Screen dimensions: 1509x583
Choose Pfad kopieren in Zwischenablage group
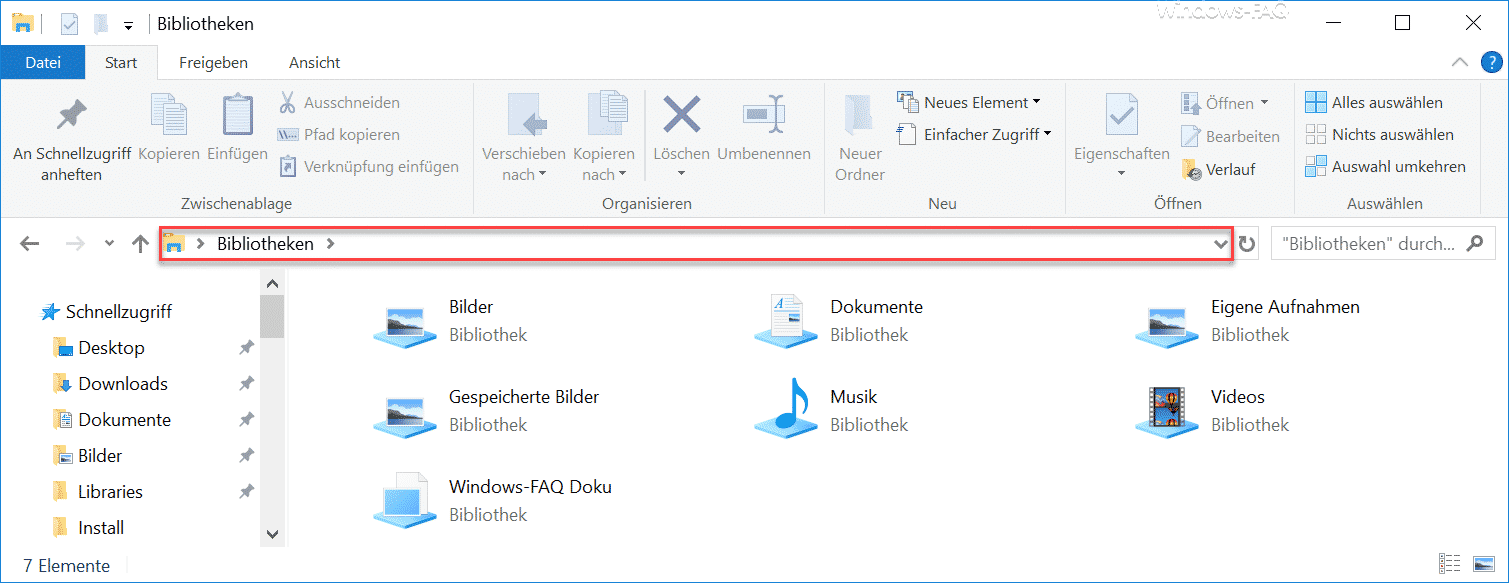coord(338,134)
